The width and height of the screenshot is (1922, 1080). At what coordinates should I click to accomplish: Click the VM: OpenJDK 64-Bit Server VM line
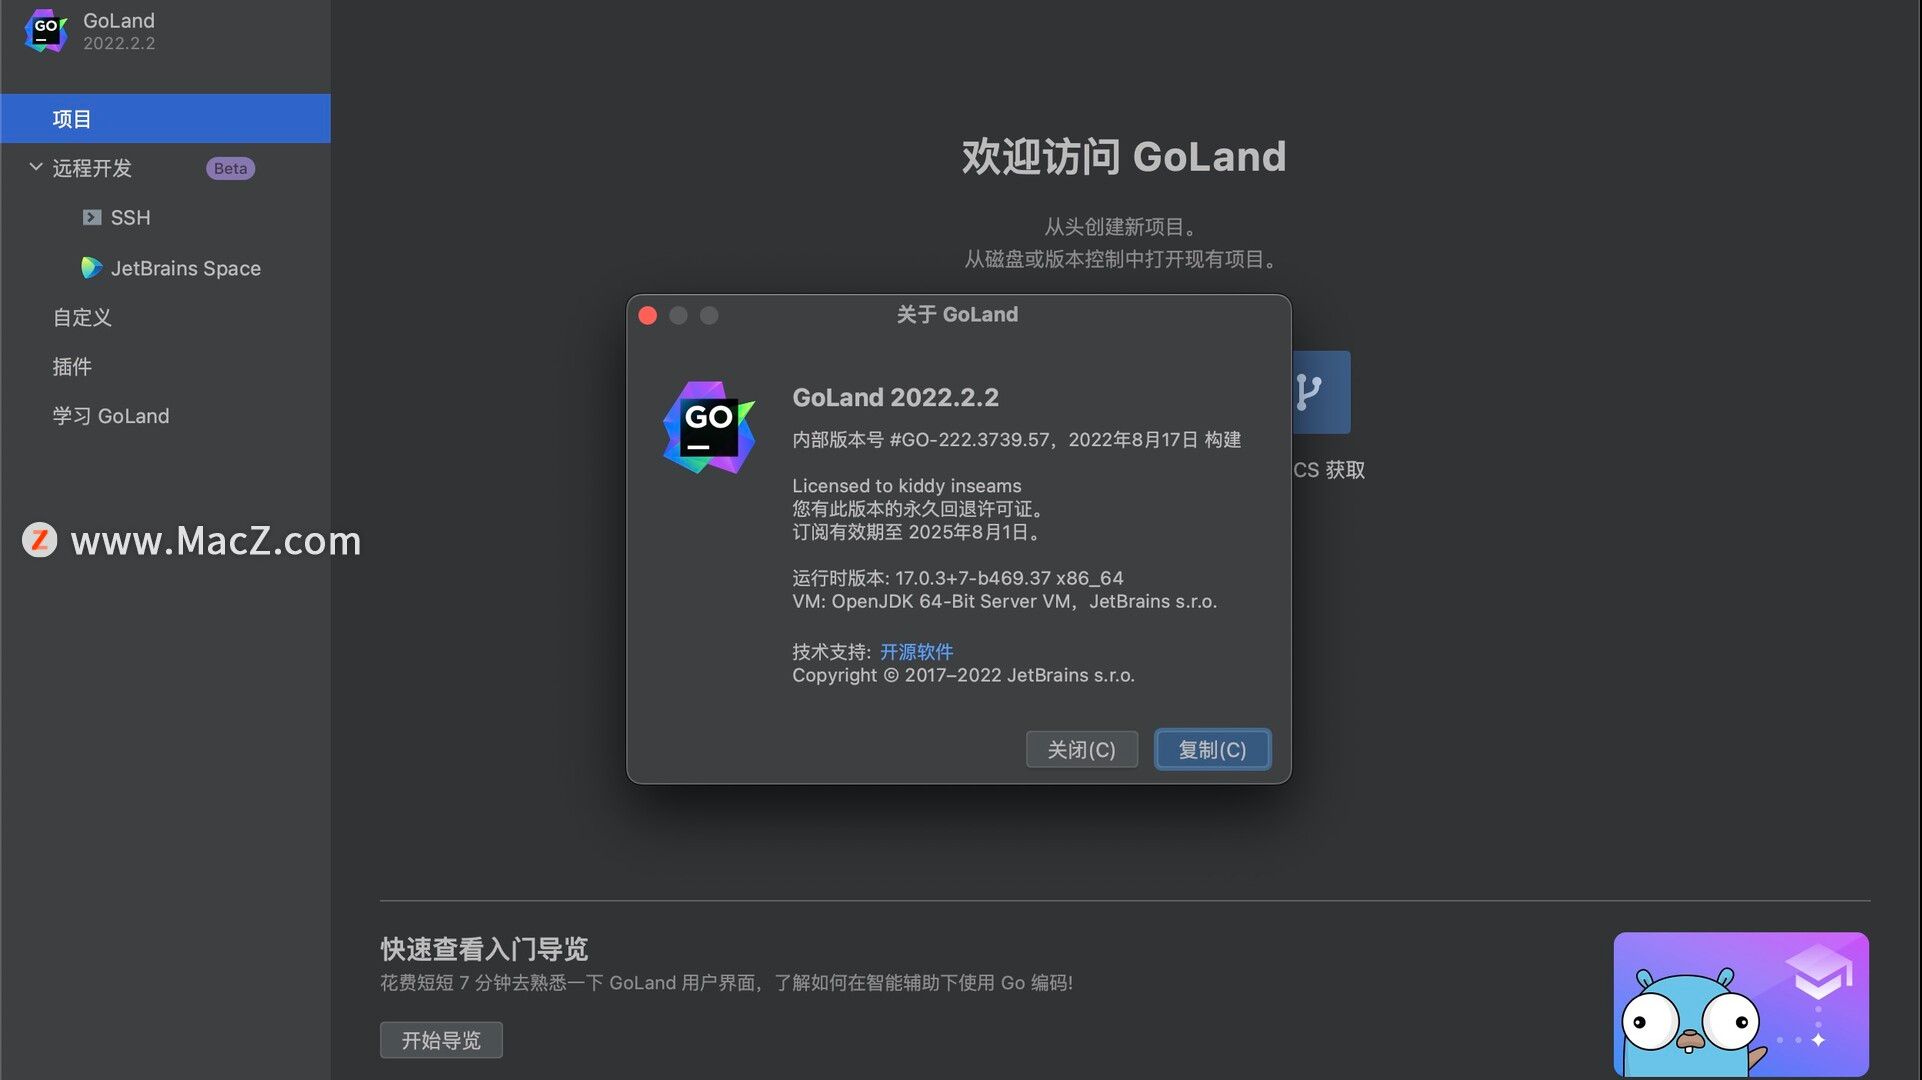click(1005, 601)
